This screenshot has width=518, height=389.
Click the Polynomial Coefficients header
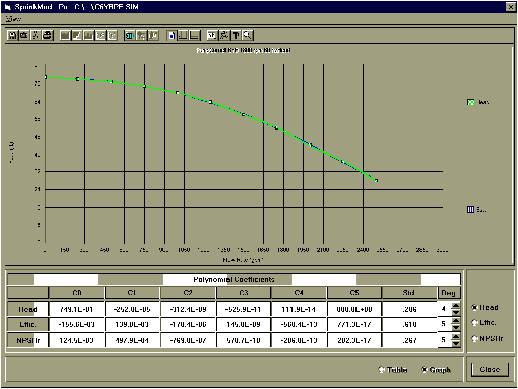pos(234,279)
